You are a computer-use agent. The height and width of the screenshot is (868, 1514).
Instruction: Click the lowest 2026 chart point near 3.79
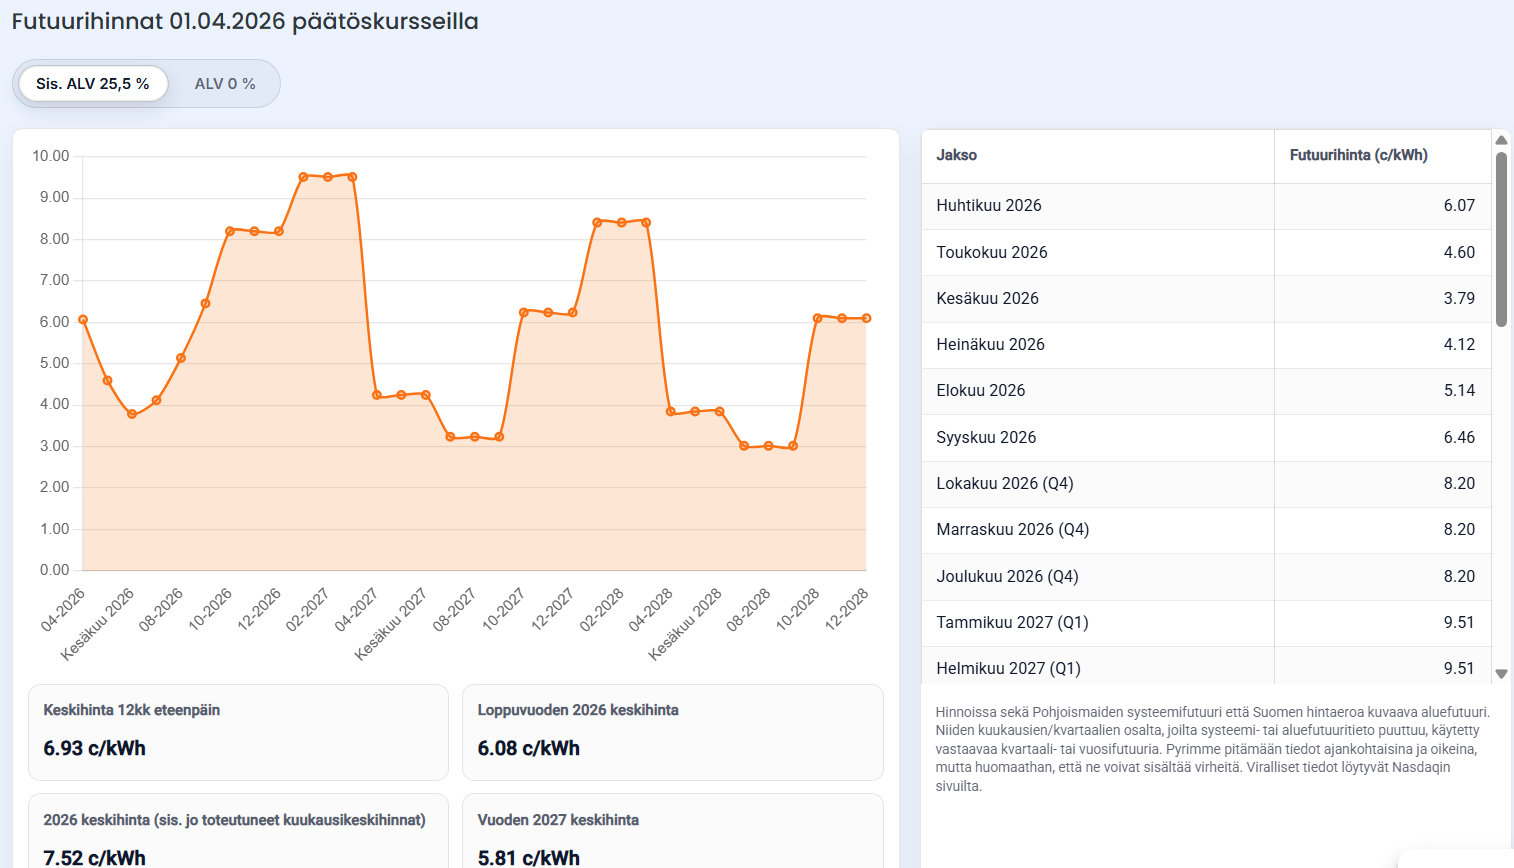pyautogui.click(x=132, y=414)
